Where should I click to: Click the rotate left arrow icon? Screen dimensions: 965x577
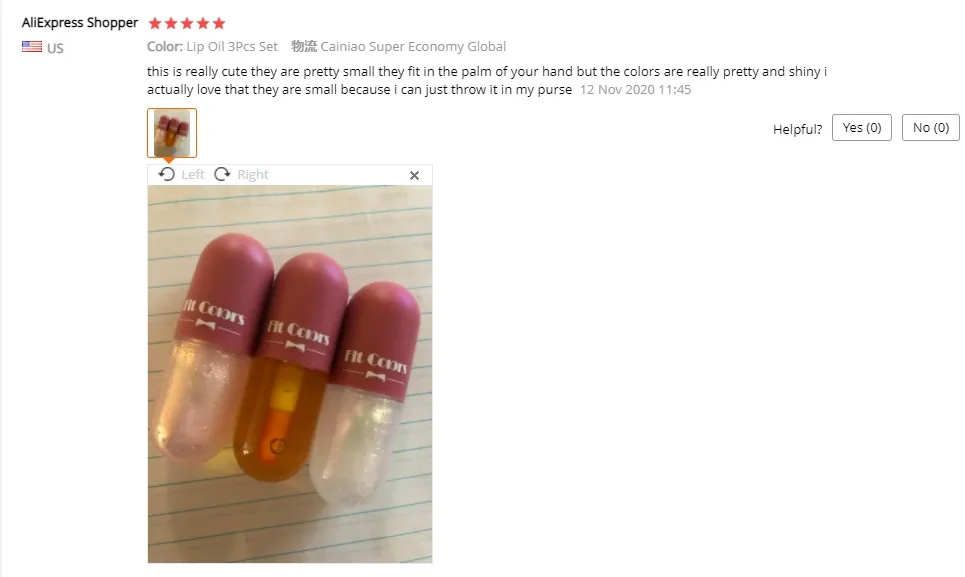[166, 175]
